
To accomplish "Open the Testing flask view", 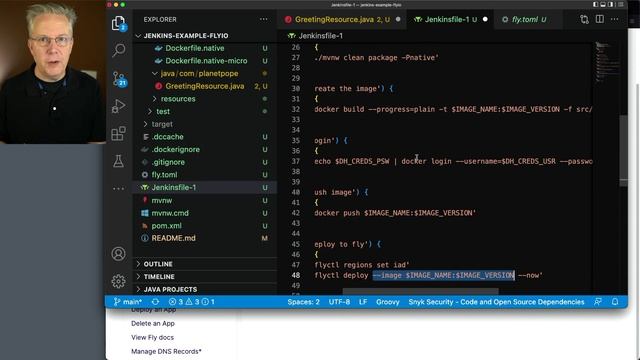I will (118, 161).
